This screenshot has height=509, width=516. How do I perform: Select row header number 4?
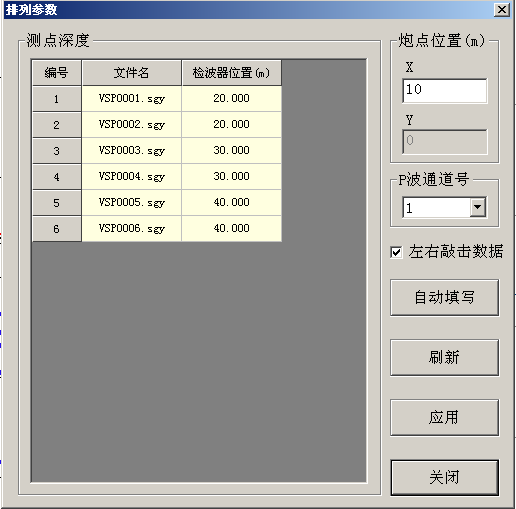(x=57, y=177)
